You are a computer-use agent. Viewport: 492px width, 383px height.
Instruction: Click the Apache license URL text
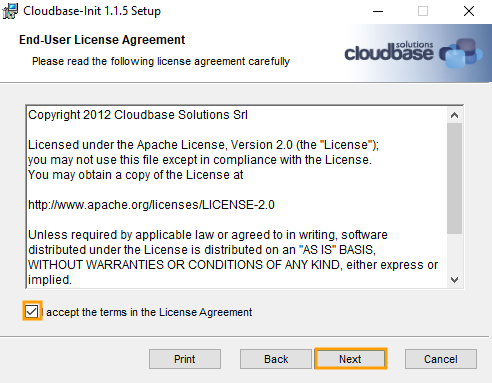point(151,204)
